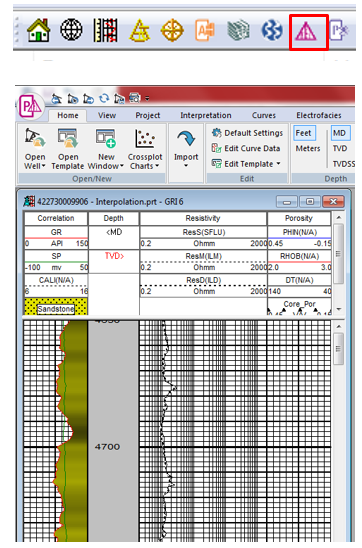Click Default Settings button
Screen dimensions: 362x548
(247, 133)
